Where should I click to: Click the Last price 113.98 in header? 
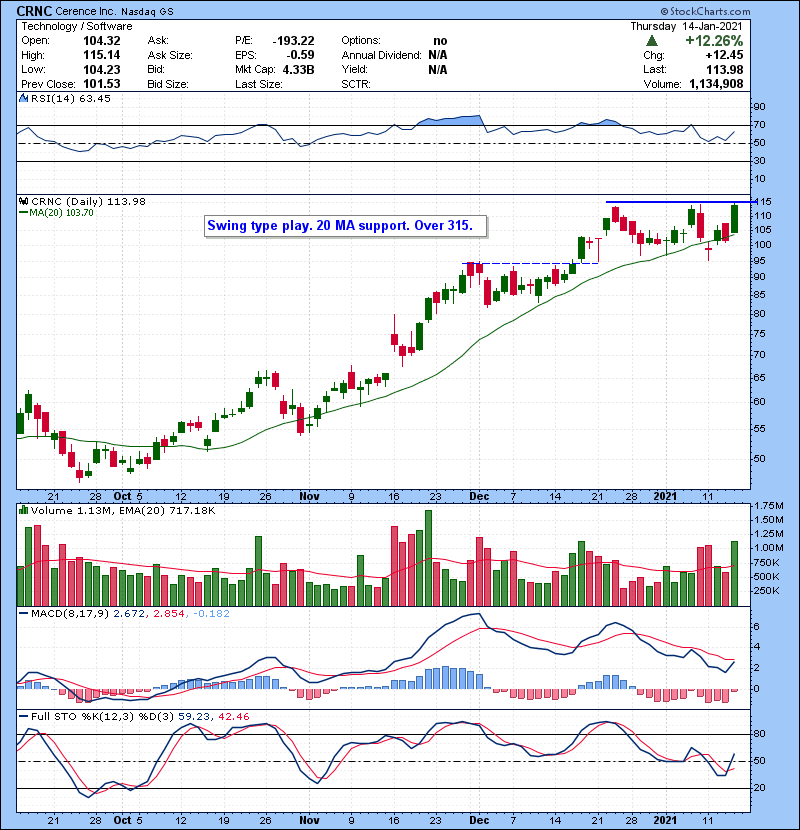[x=724, y=69]
